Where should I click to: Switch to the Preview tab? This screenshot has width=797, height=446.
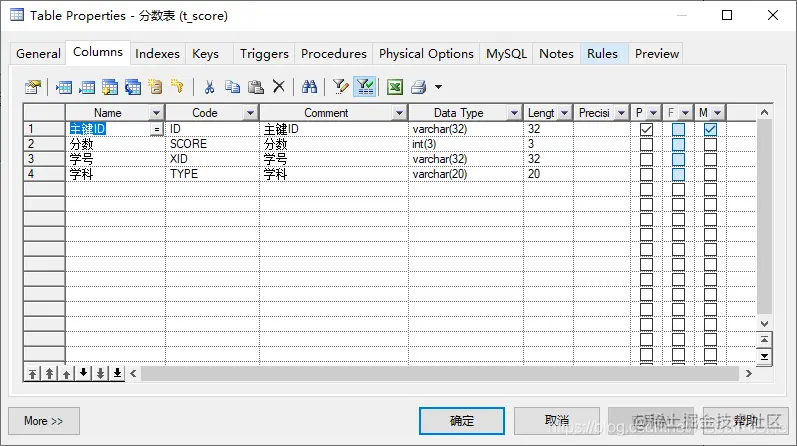tap(657, 54)
